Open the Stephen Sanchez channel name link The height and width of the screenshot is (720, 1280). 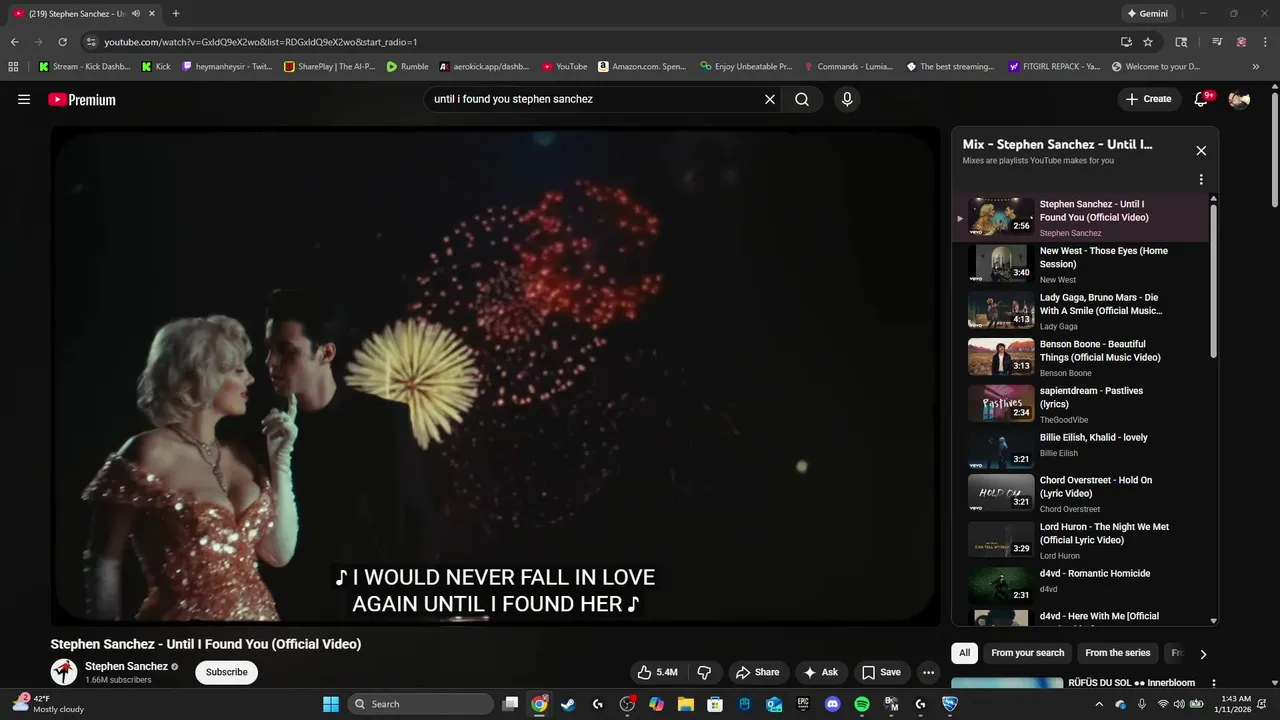pos(126,666)
